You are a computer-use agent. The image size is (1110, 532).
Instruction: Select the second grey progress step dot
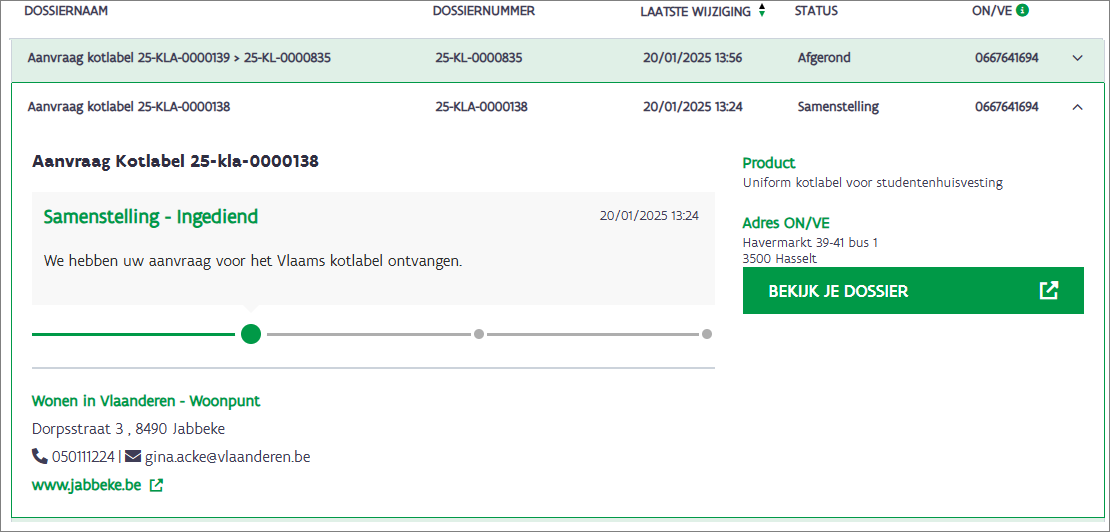click(479, 334)
